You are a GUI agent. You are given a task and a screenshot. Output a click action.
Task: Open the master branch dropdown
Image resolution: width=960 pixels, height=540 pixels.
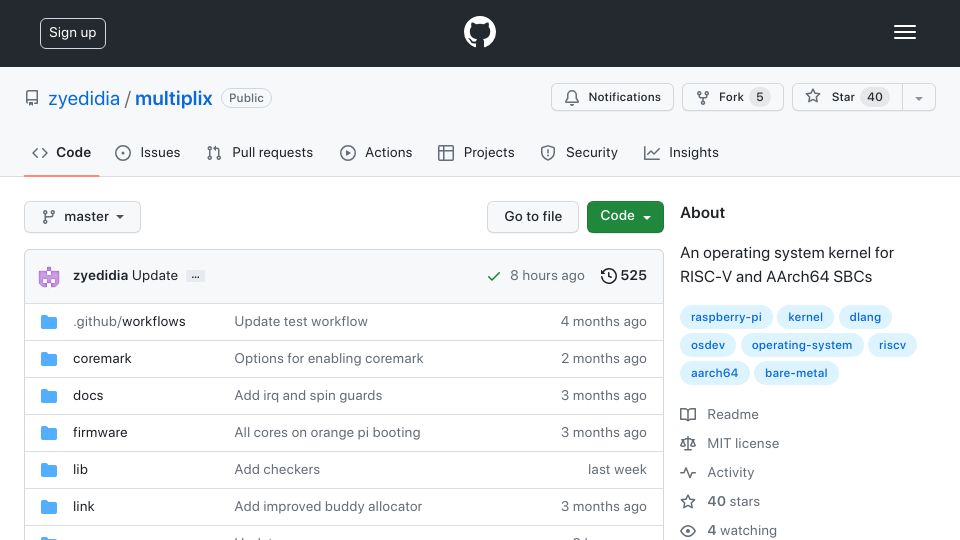coord(83,217)
